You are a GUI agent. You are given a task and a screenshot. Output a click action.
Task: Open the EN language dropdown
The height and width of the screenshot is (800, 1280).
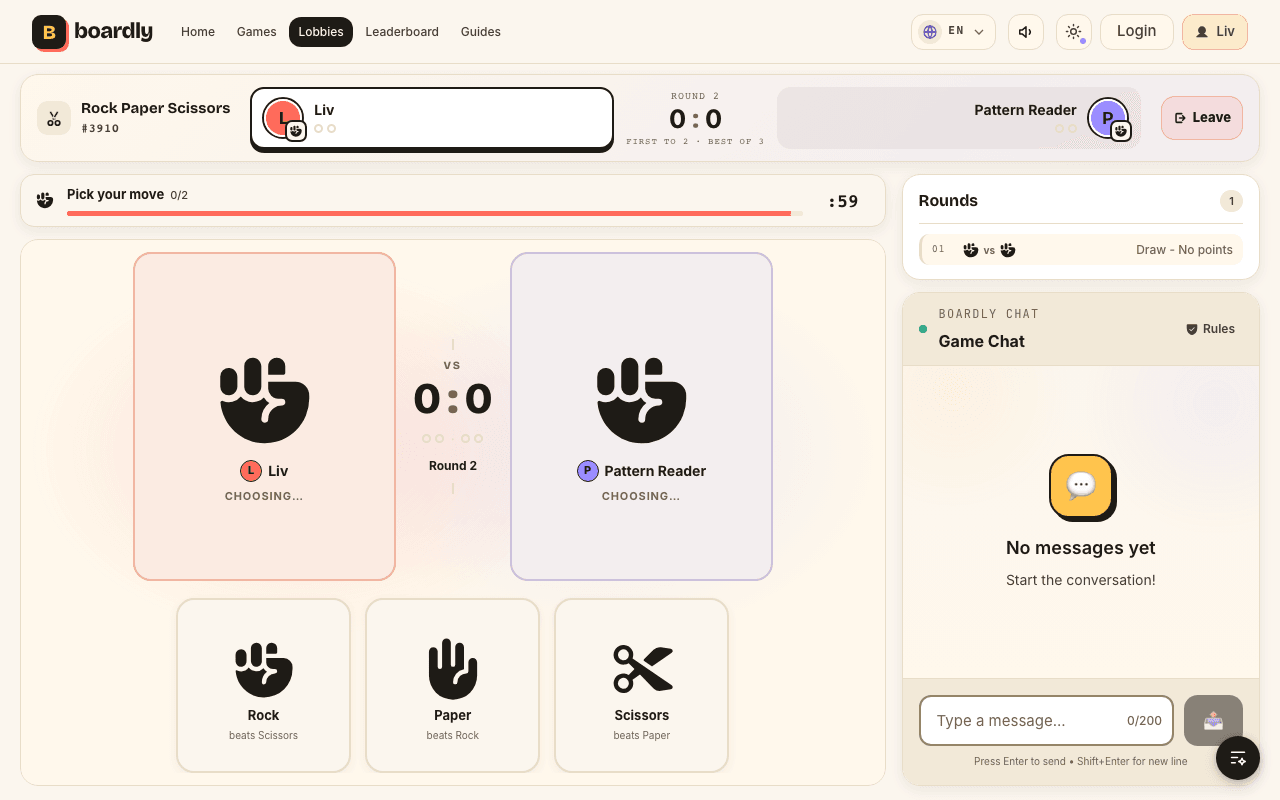[953, 32]
